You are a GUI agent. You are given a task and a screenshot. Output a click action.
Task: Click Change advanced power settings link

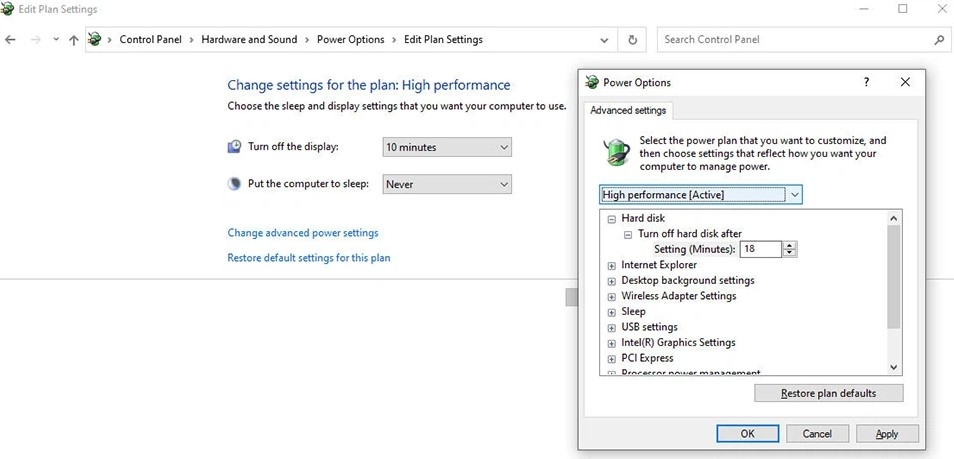click(x=303, y=233)
